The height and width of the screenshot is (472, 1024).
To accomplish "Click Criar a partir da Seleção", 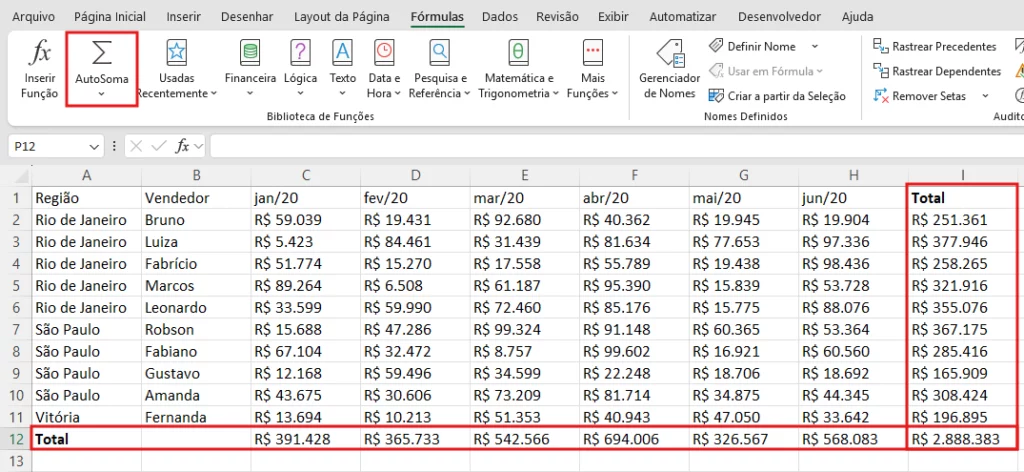I will [x=777, y=96].
